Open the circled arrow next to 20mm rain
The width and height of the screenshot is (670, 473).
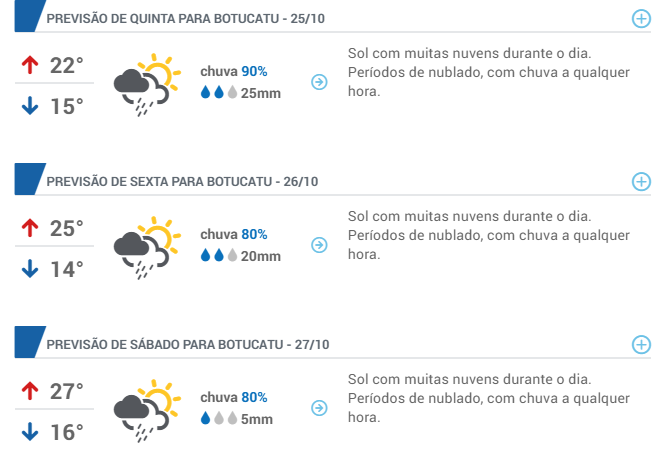[319, 245]
